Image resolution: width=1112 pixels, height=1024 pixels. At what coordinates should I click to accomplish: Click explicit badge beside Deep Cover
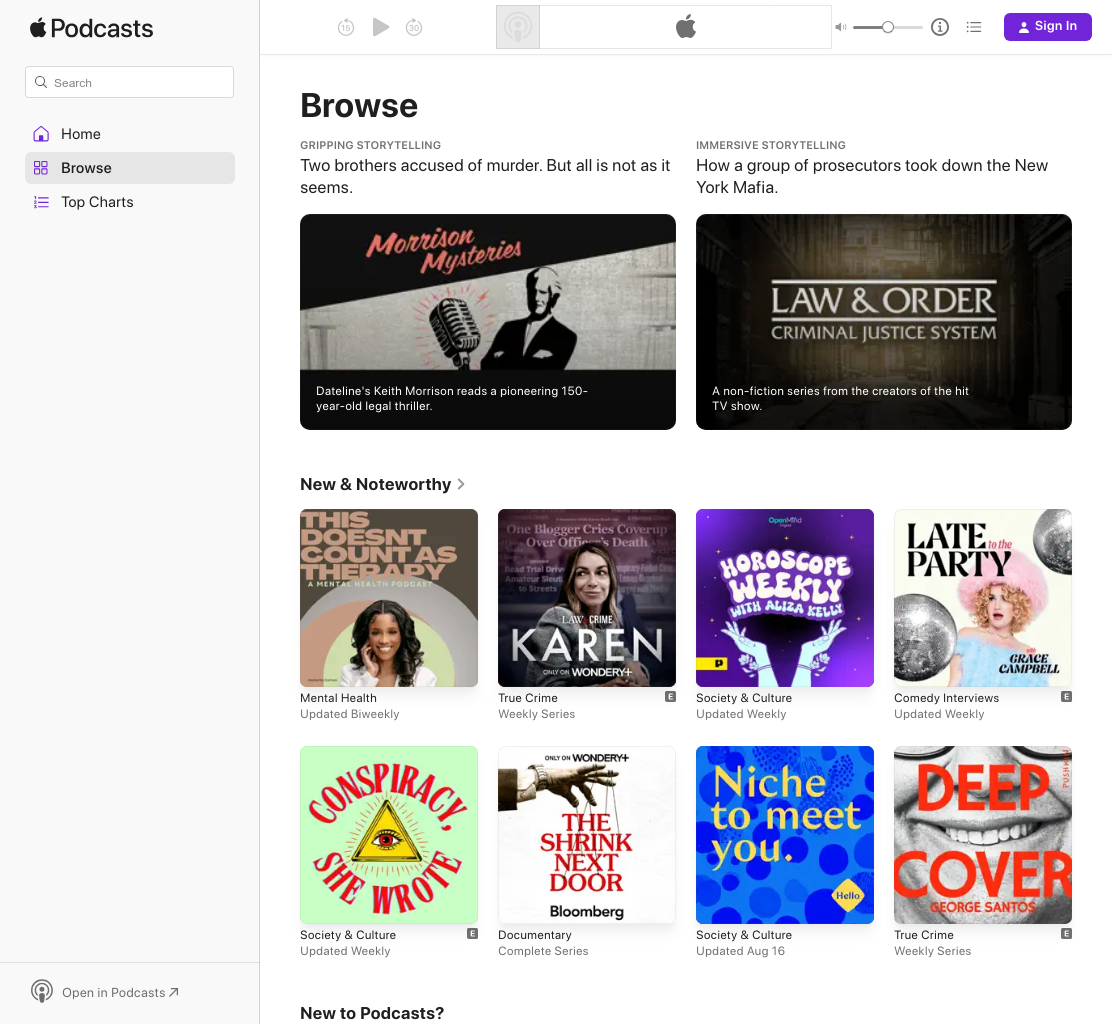click(1066, 934)
